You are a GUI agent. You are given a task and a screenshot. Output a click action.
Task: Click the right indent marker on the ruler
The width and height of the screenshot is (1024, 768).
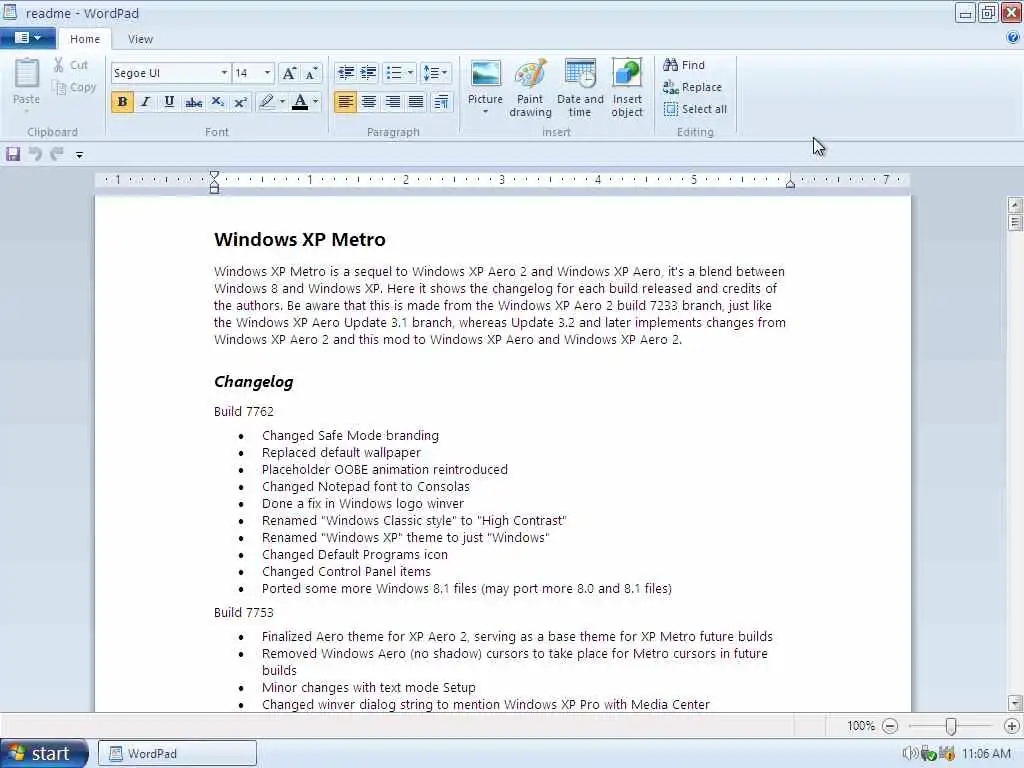[790, 184]
